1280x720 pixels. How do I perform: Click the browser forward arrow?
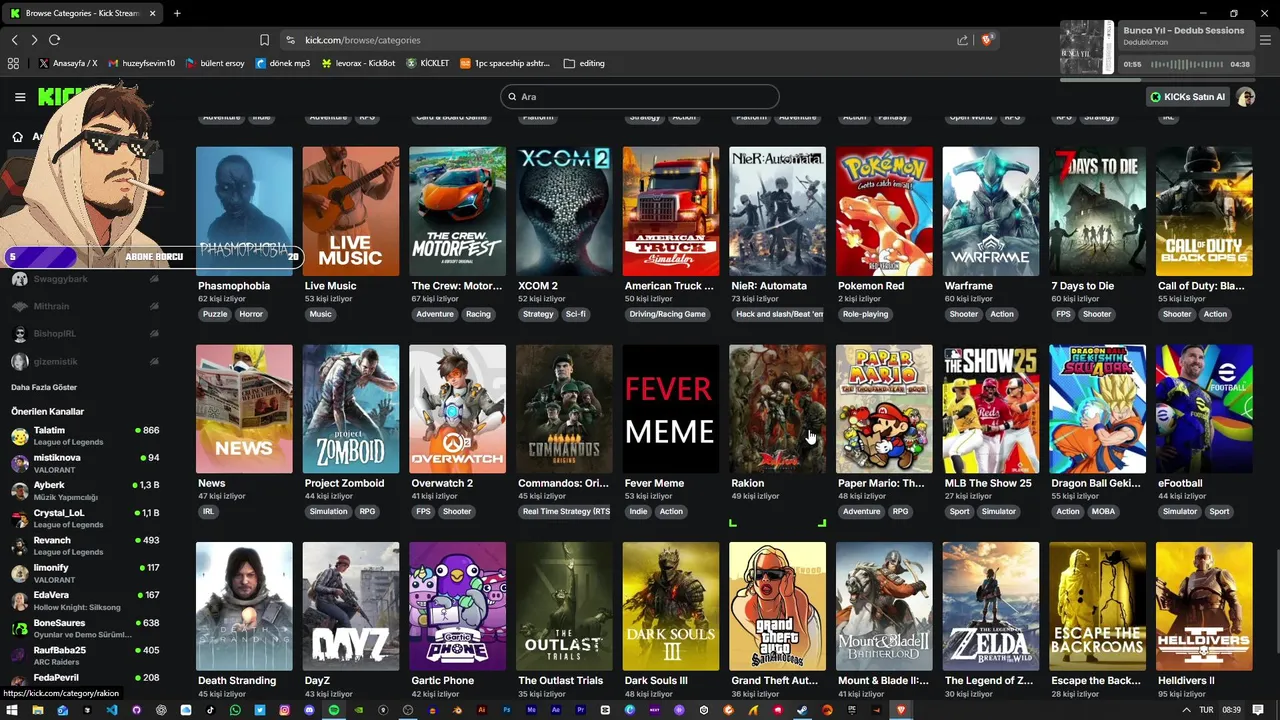[34, 40]
